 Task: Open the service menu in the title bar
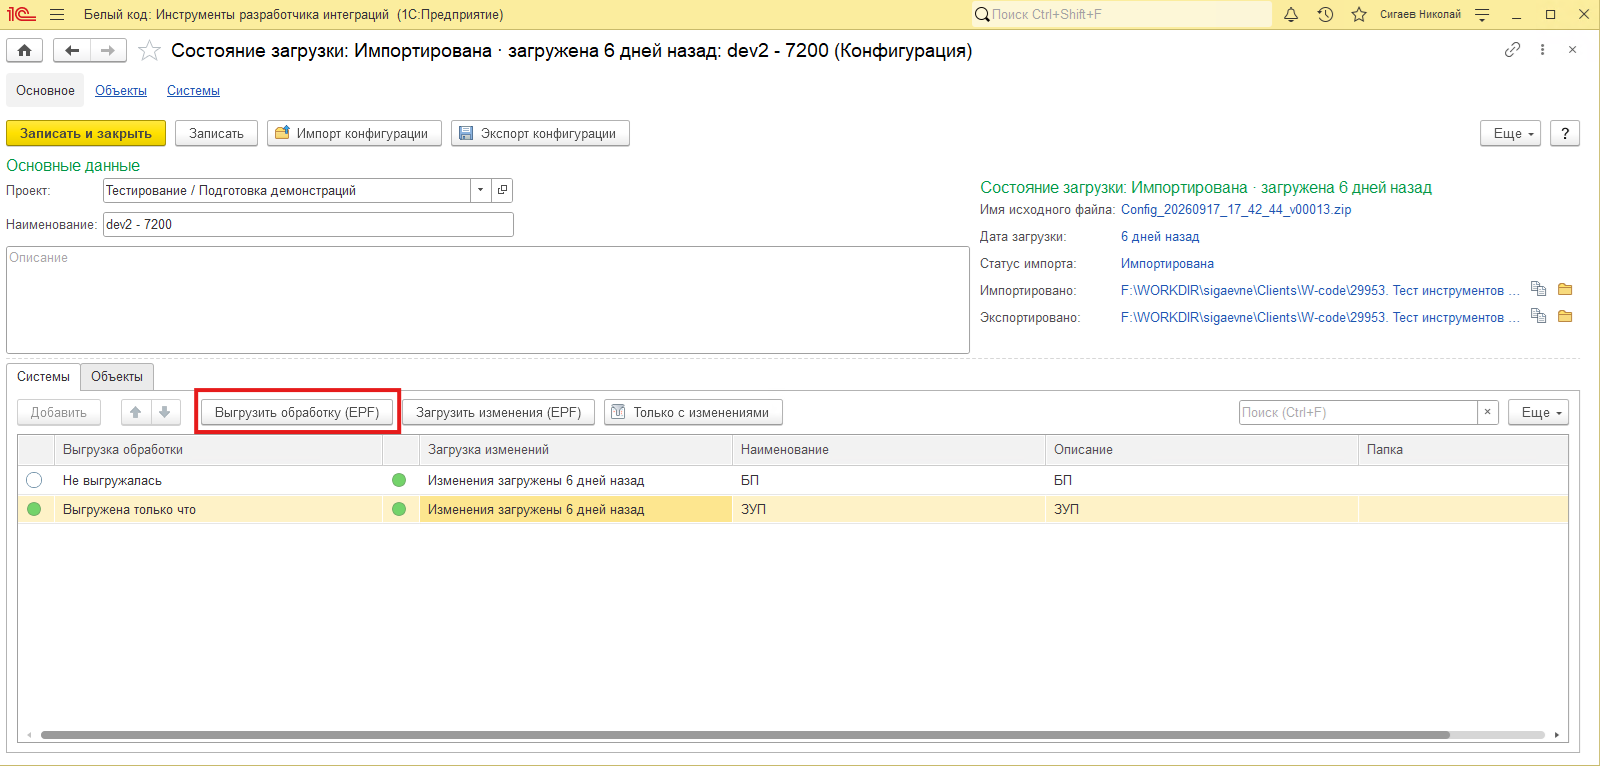(x=1482, y=15)
